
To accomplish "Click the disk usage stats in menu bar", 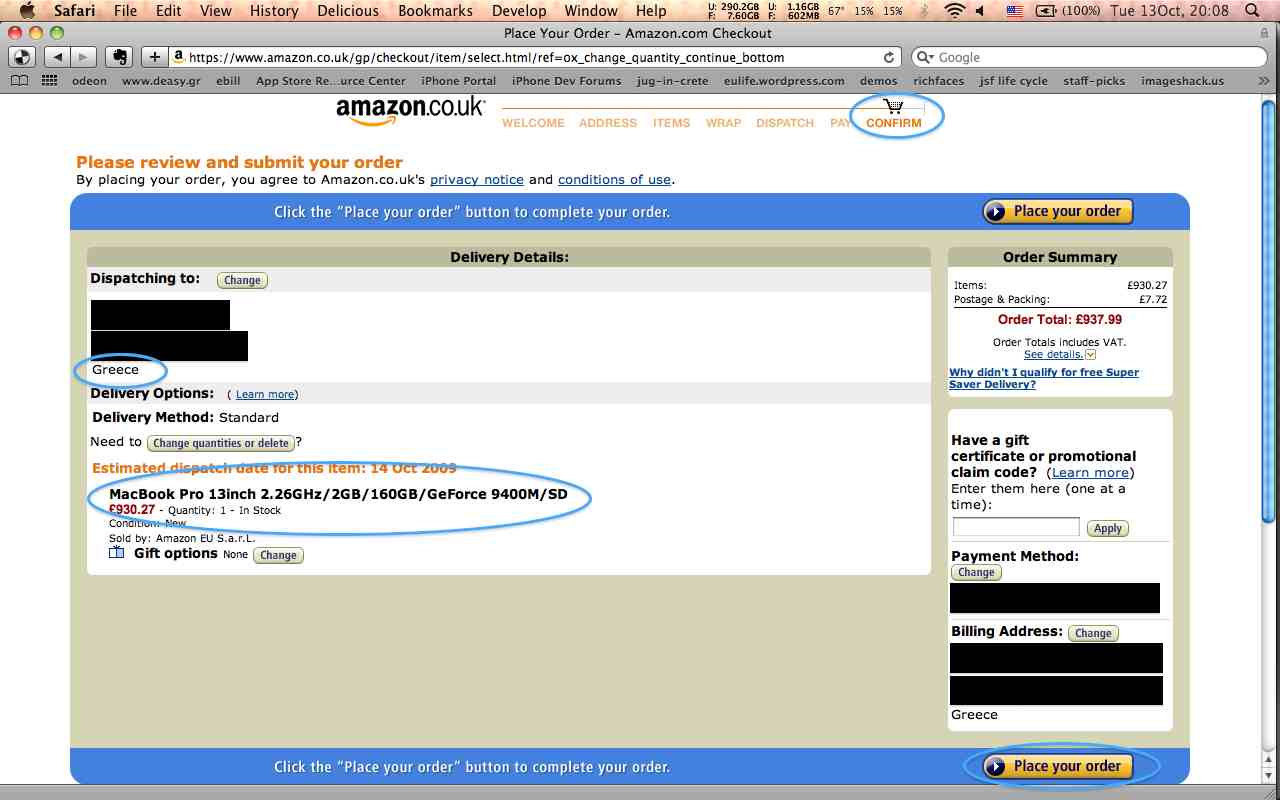I will 734,11.
